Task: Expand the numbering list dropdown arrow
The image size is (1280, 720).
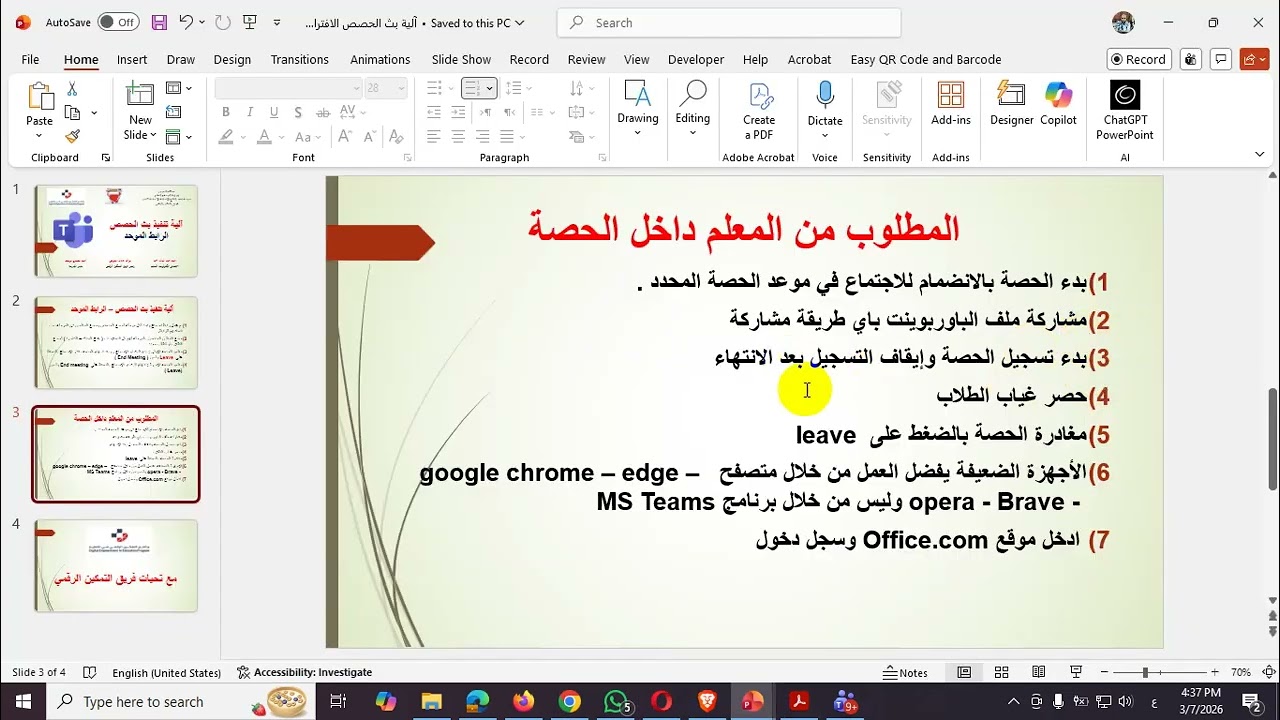Action: coord(489,88)
